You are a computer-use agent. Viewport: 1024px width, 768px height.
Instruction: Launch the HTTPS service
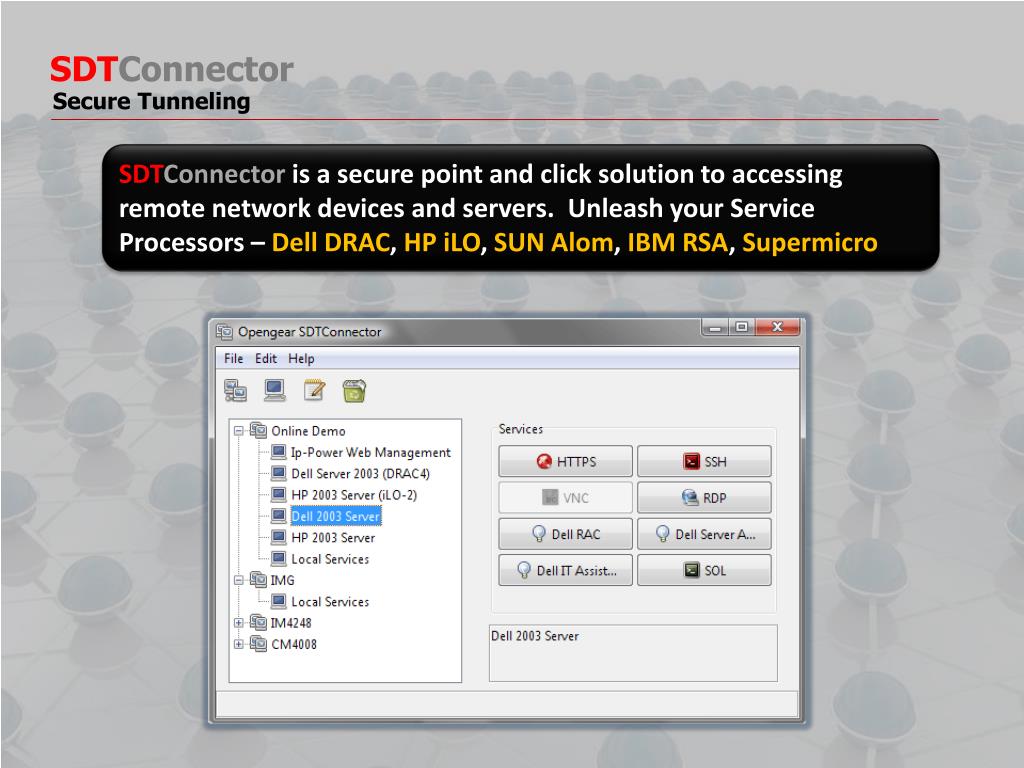click(566, 461)
